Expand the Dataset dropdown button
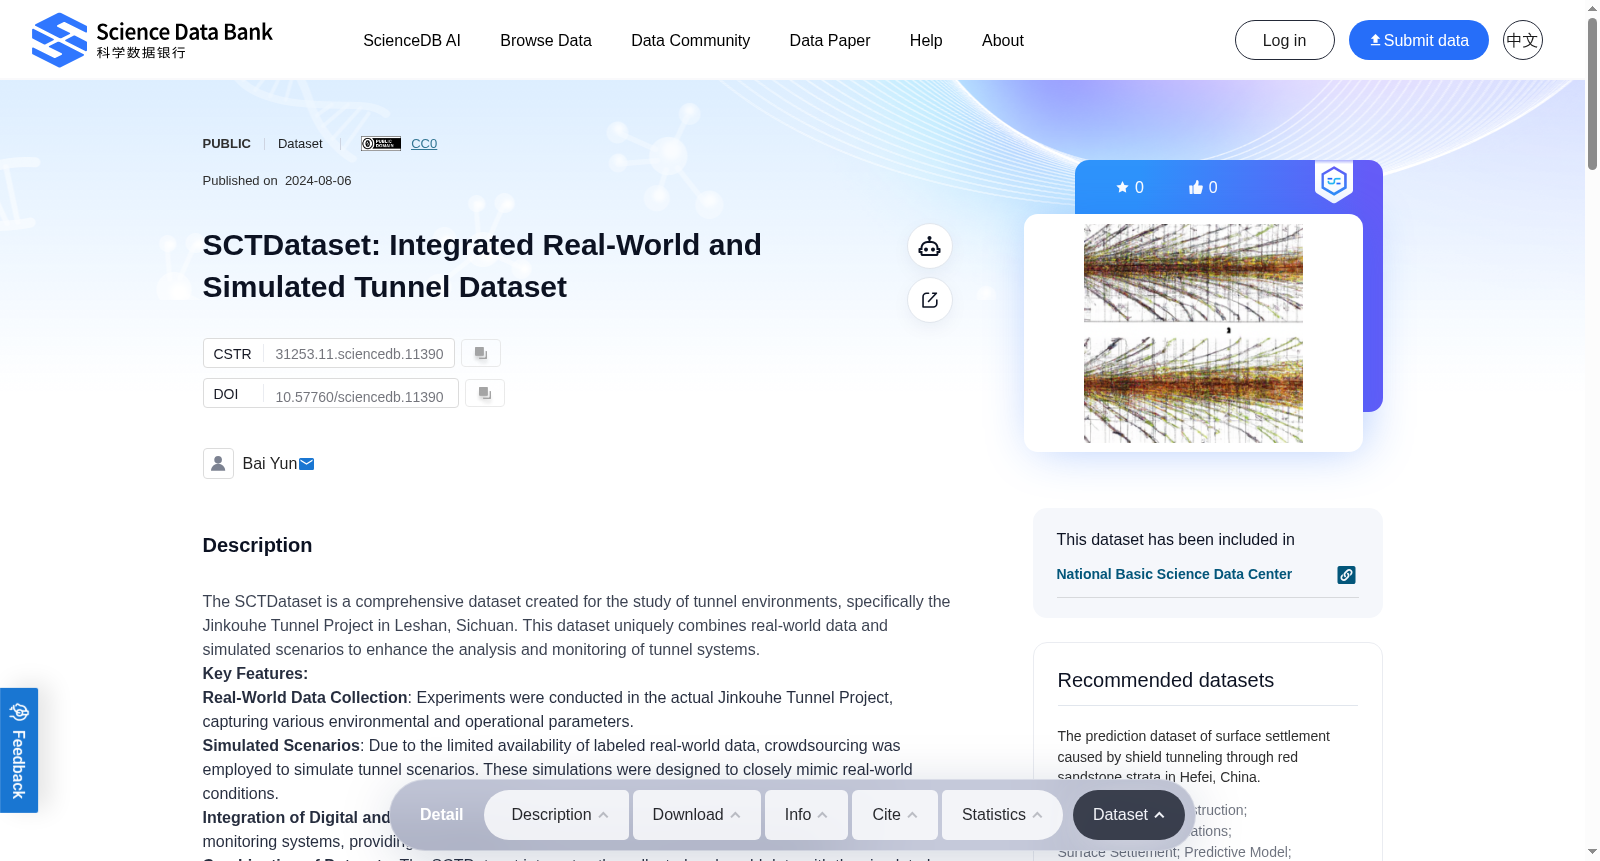Viewport: 1600px width, 861px height. point(1129,815)
